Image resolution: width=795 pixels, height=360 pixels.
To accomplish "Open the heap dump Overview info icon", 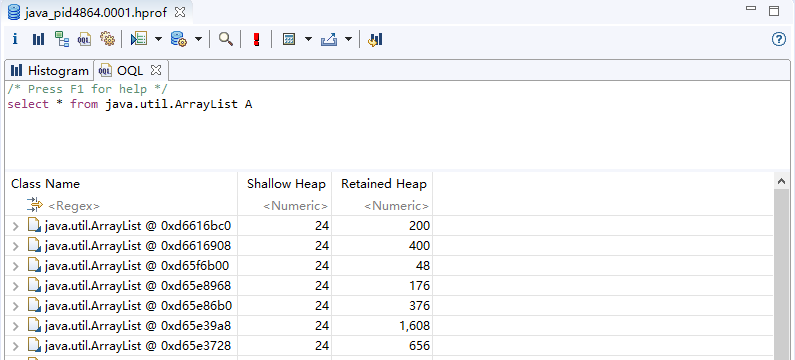I will tap(15, 39).
